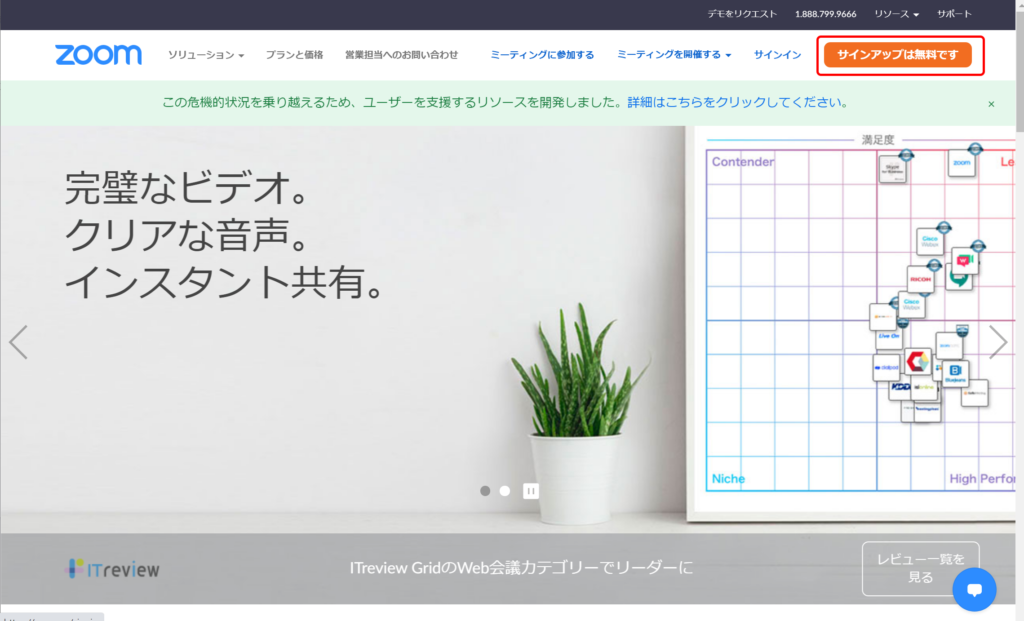Click サインアップは無料です button
Viewport: 1024px width, 621px height.
click(897, 55)
